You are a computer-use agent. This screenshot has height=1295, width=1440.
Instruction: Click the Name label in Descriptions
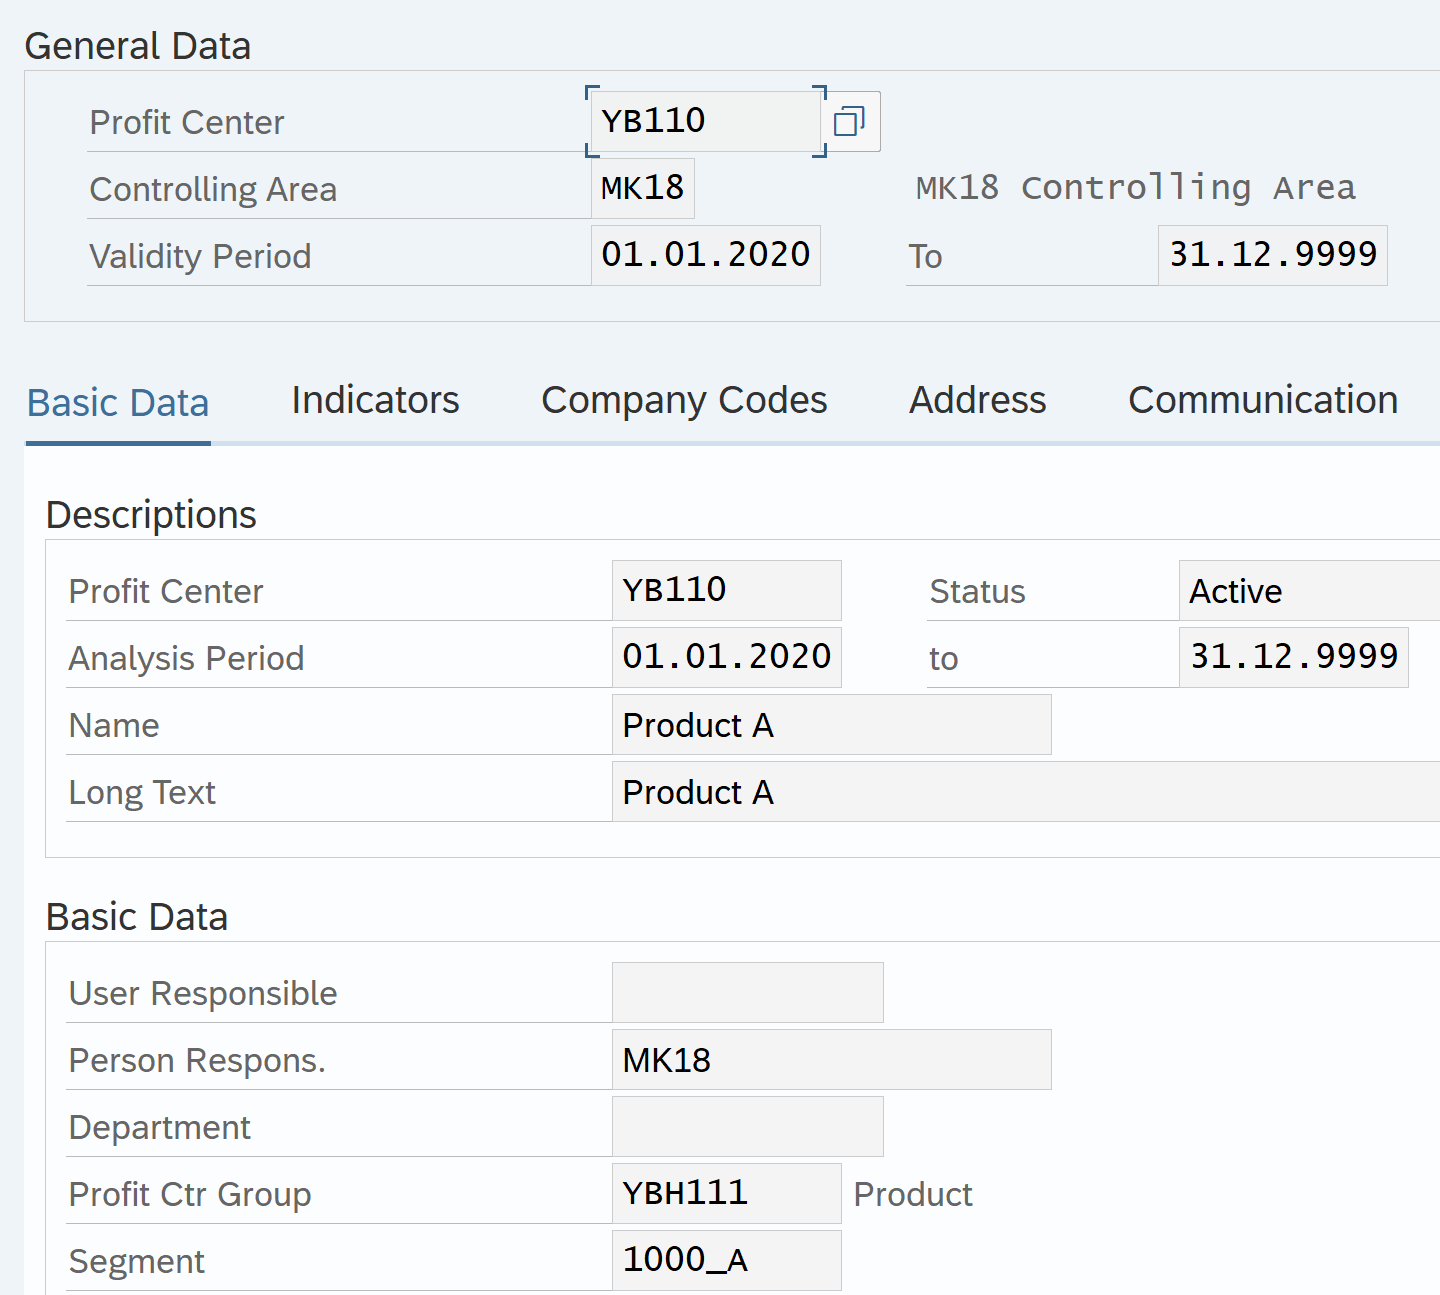pyautogui.click(x=114, y=725)
